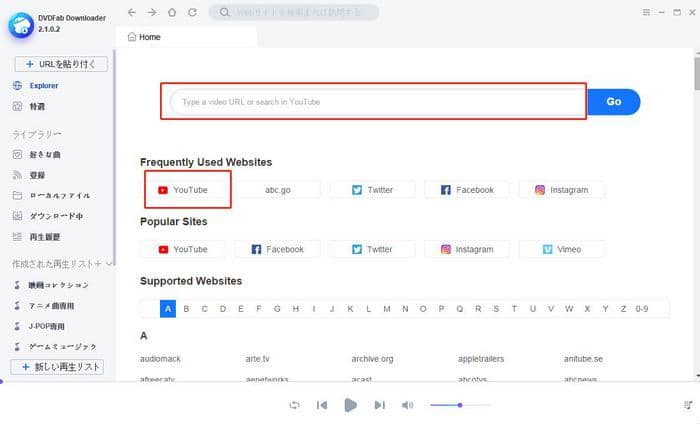This screenshot has height=424, width=700.
Task: Open the audiomack site link
Action: pyautogui.click(x=160, y=359)
